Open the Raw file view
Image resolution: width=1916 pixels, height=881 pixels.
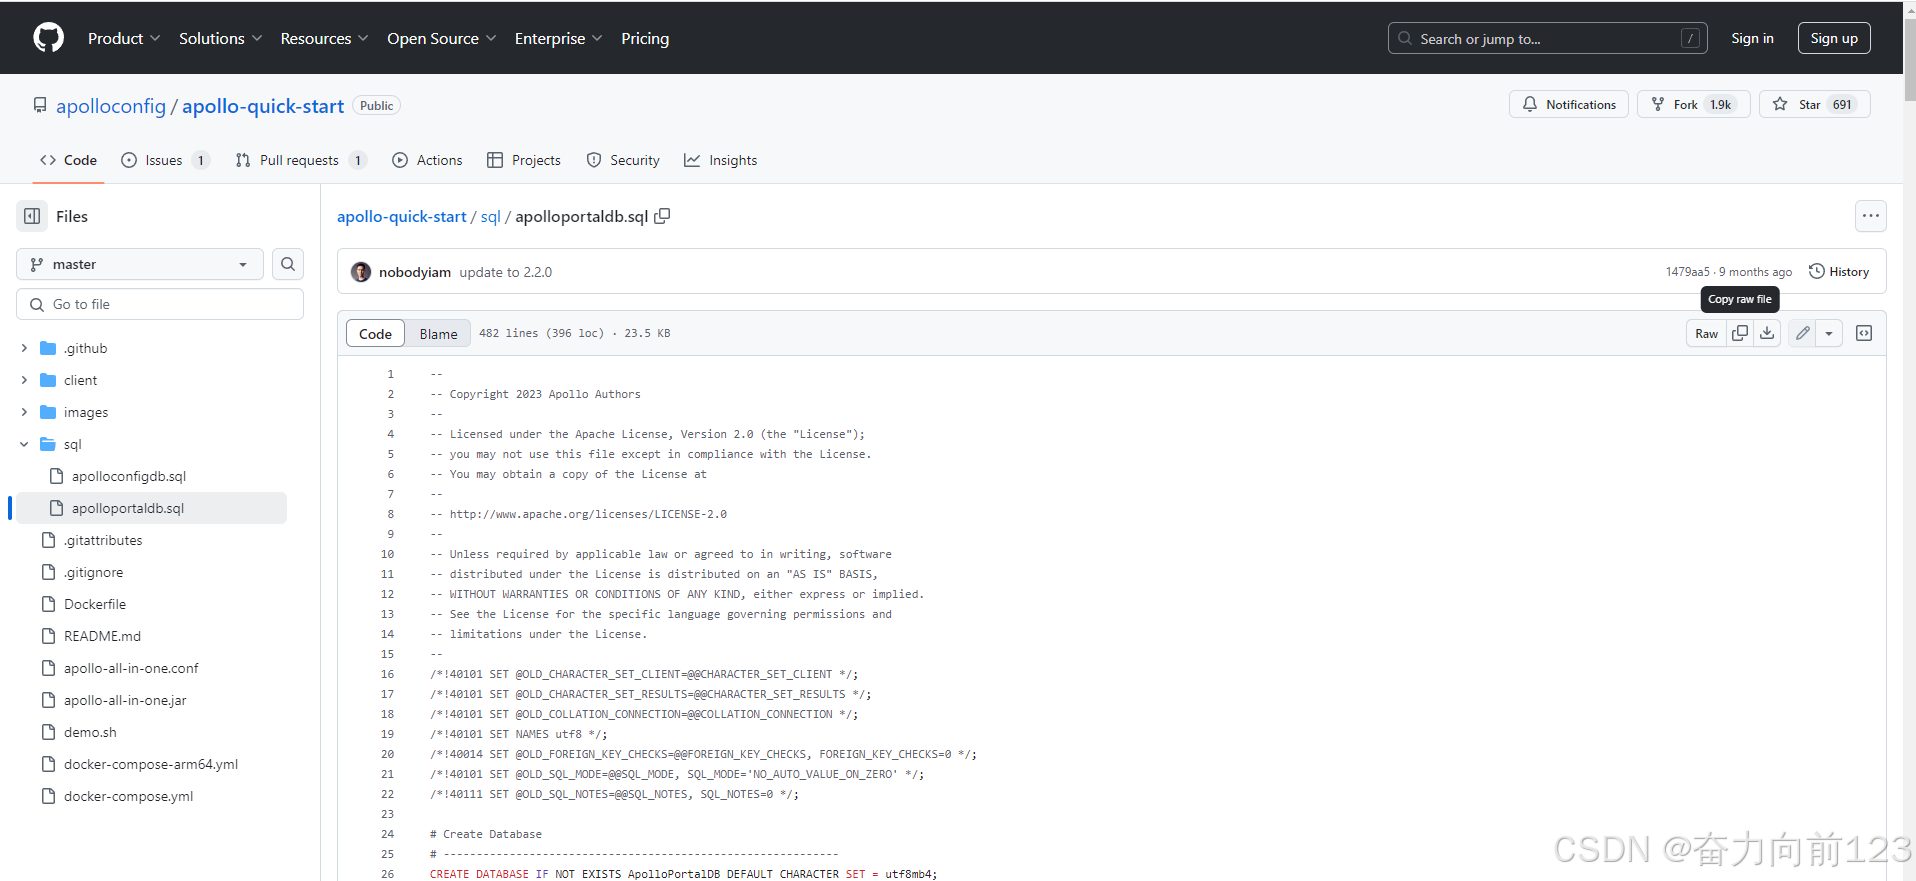1706,333
